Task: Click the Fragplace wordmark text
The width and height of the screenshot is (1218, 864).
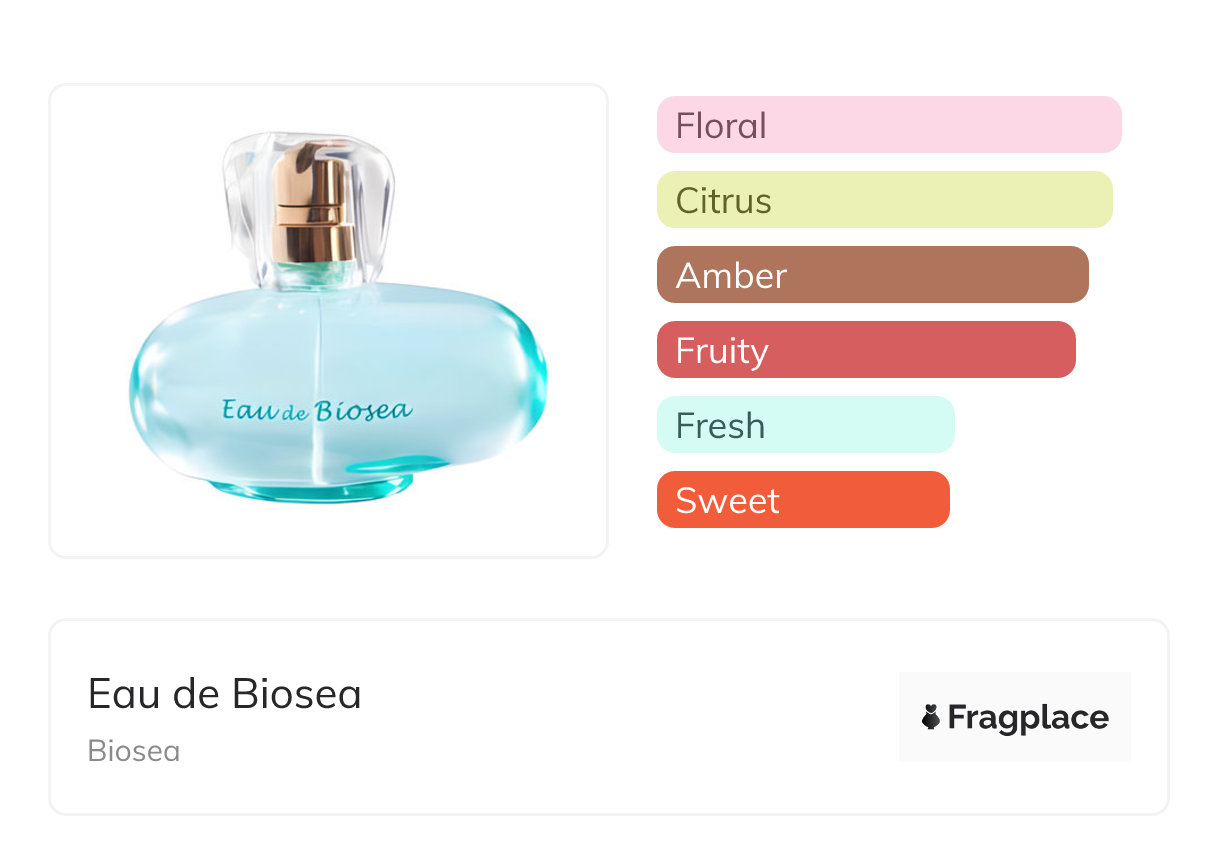Action: click(x=1028, y=718)
